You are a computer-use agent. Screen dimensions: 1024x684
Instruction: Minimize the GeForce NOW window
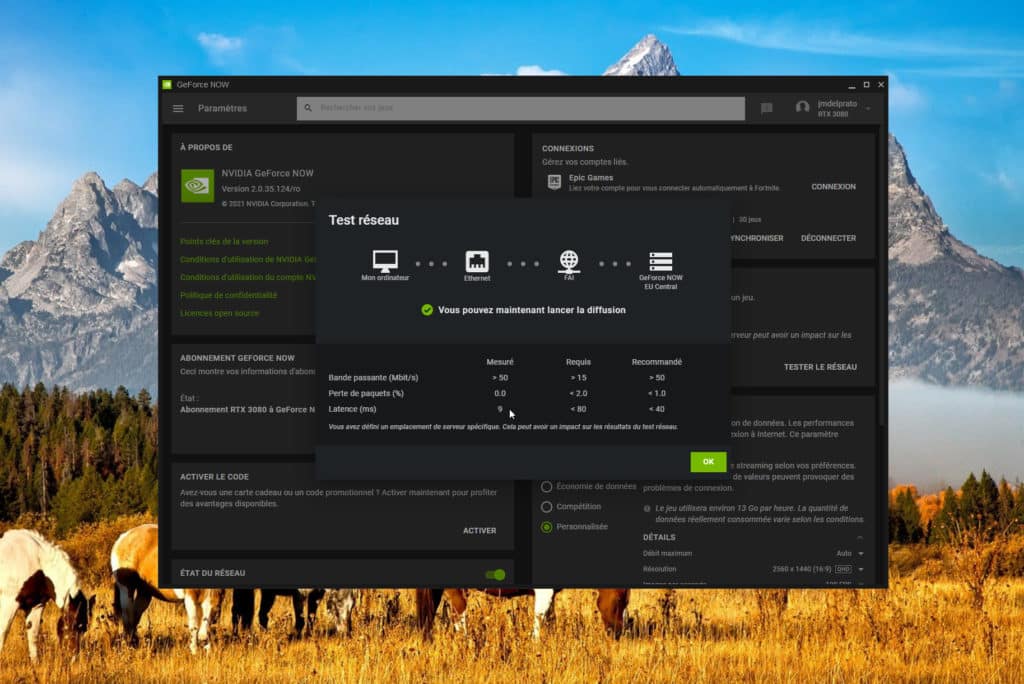tap(852, 85)
